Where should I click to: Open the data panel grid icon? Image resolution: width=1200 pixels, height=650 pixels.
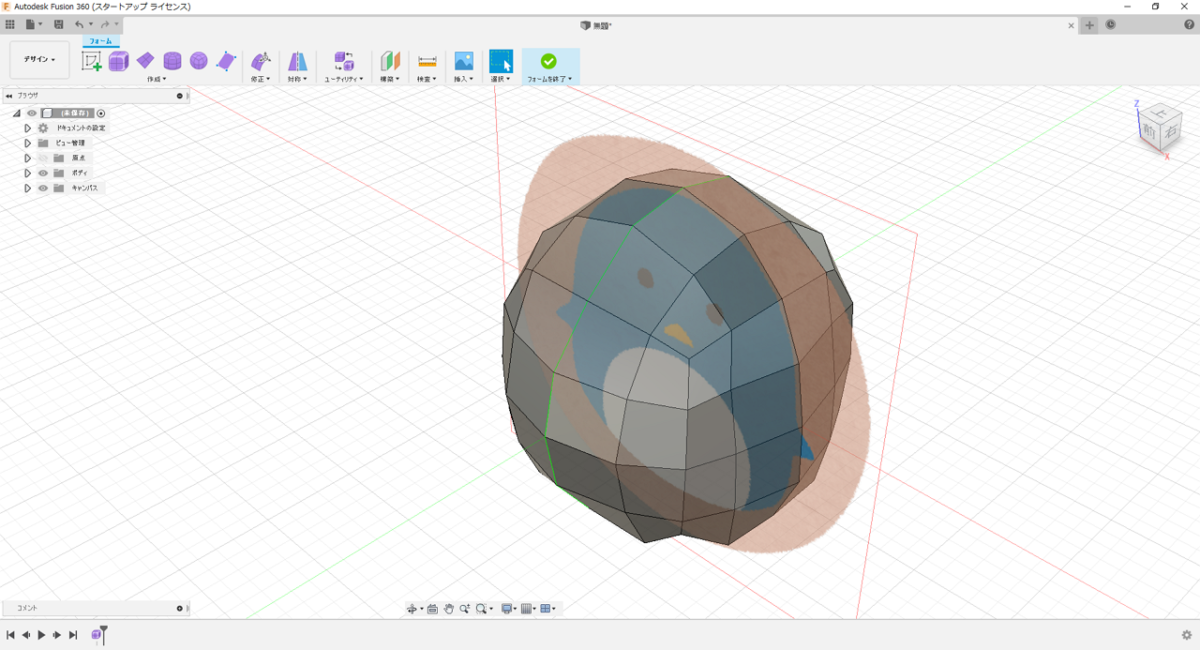(10, 24)
